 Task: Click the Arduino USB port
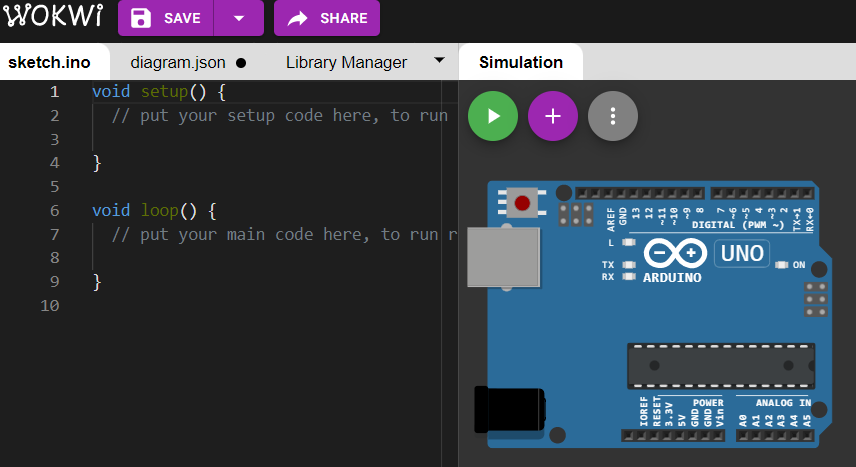click(x=503, y=257)
